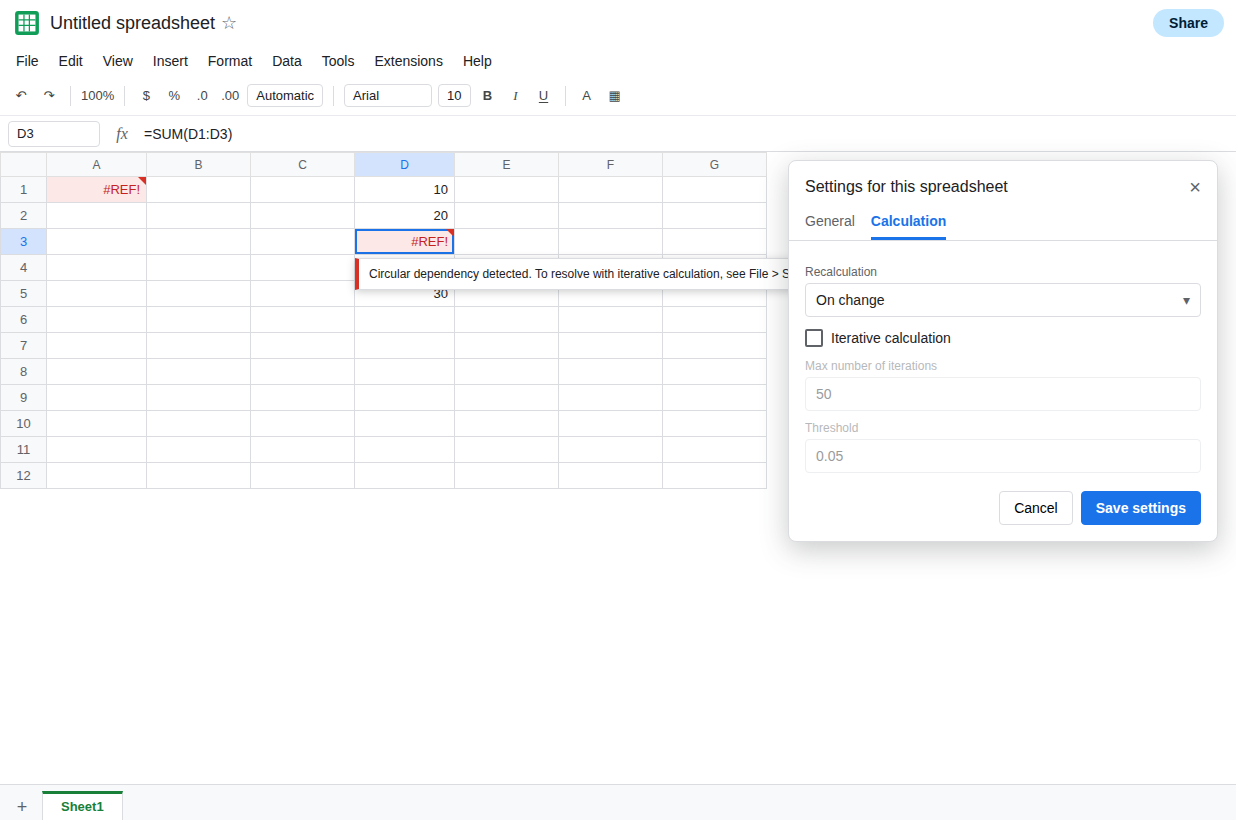Add a new sheet
The width and height of the screenshot is (1236, 820).
tap(22, 806)
